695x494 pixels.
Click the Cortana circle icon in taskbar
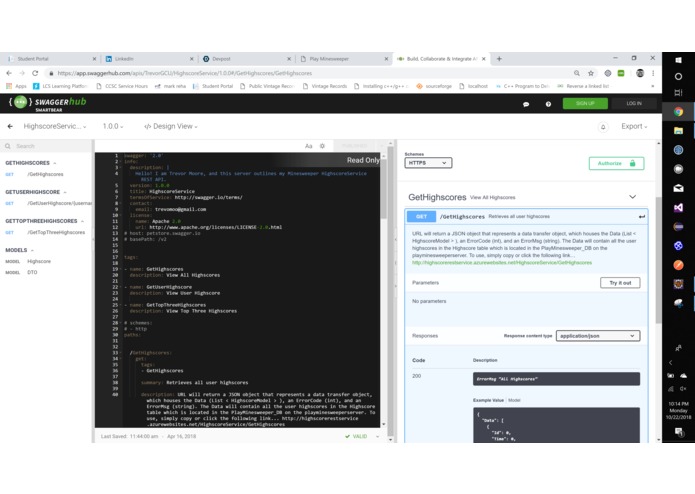678,77
